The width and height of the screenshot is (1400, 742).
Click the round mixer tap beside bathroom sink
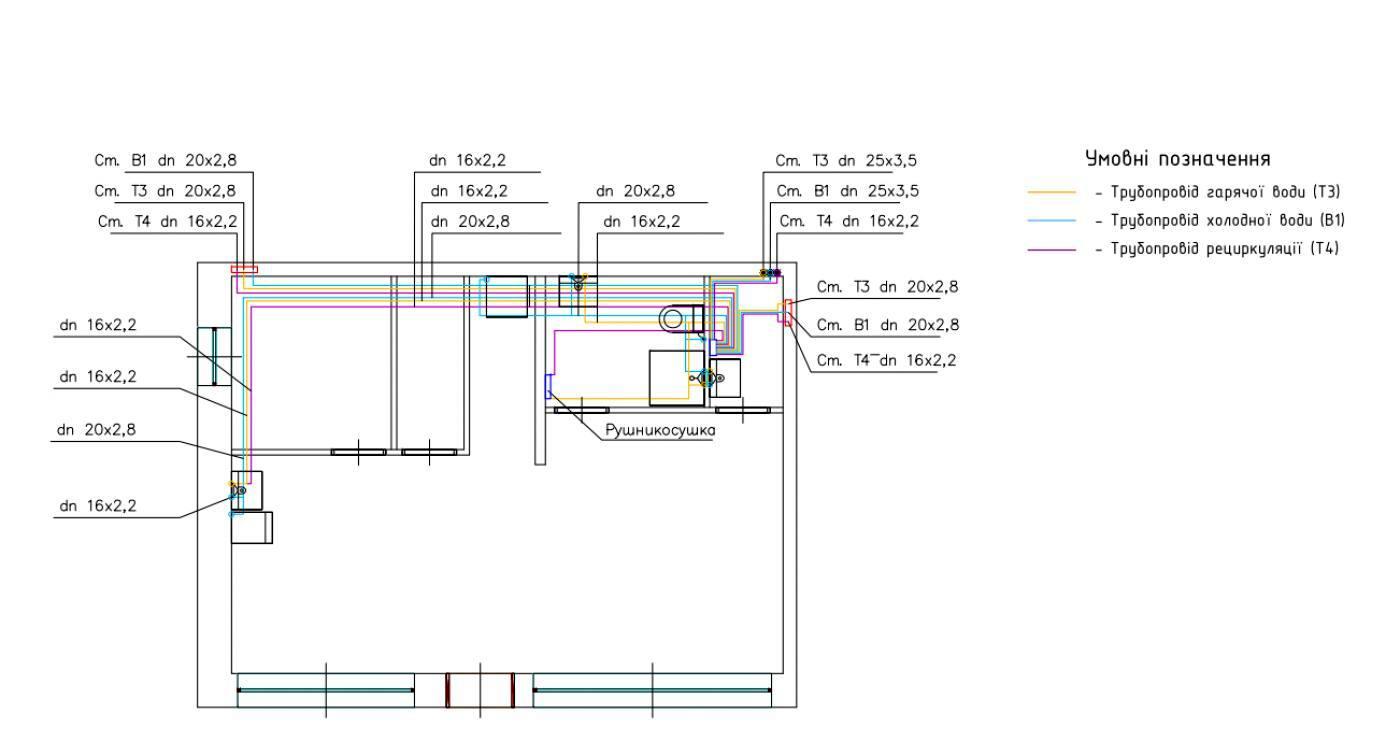click(x=706, y=378)
